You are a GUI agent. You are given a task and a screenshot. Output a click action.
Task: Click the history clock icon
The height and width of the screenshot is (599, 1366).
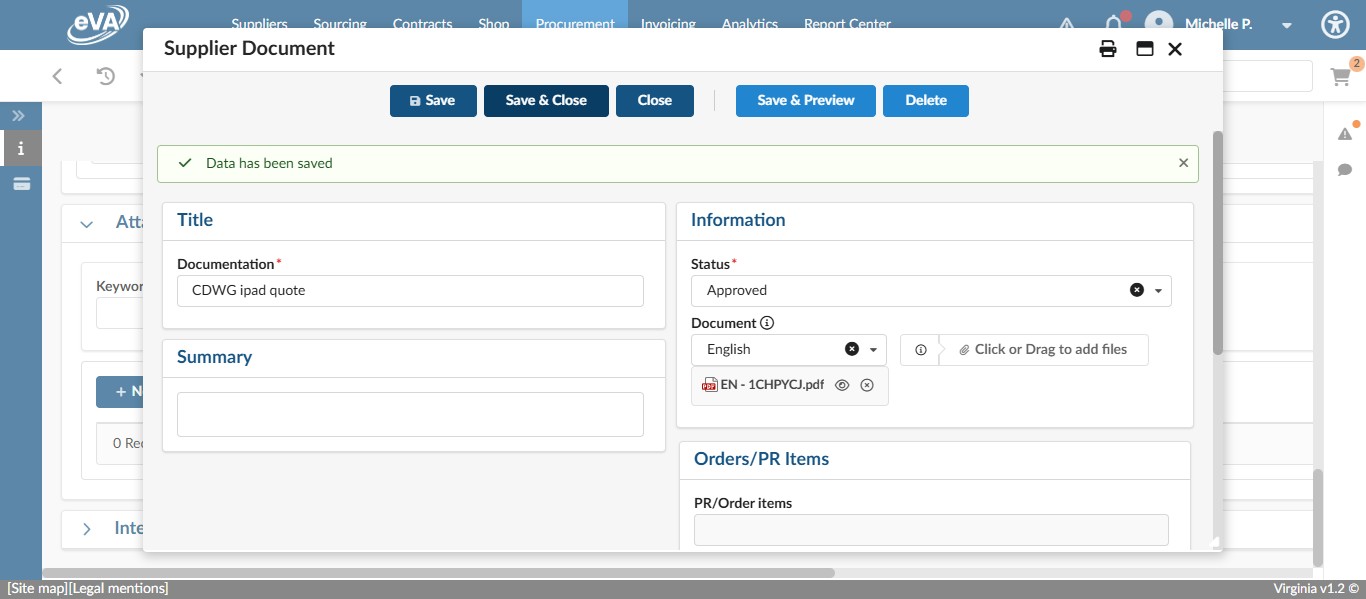coord(106,76)
